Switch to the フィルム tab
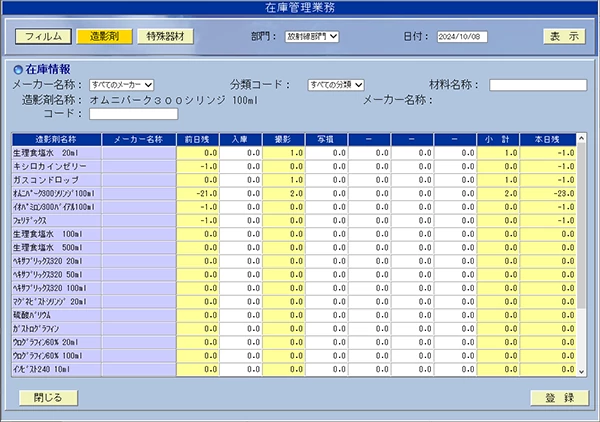 [x=43, y=36]
